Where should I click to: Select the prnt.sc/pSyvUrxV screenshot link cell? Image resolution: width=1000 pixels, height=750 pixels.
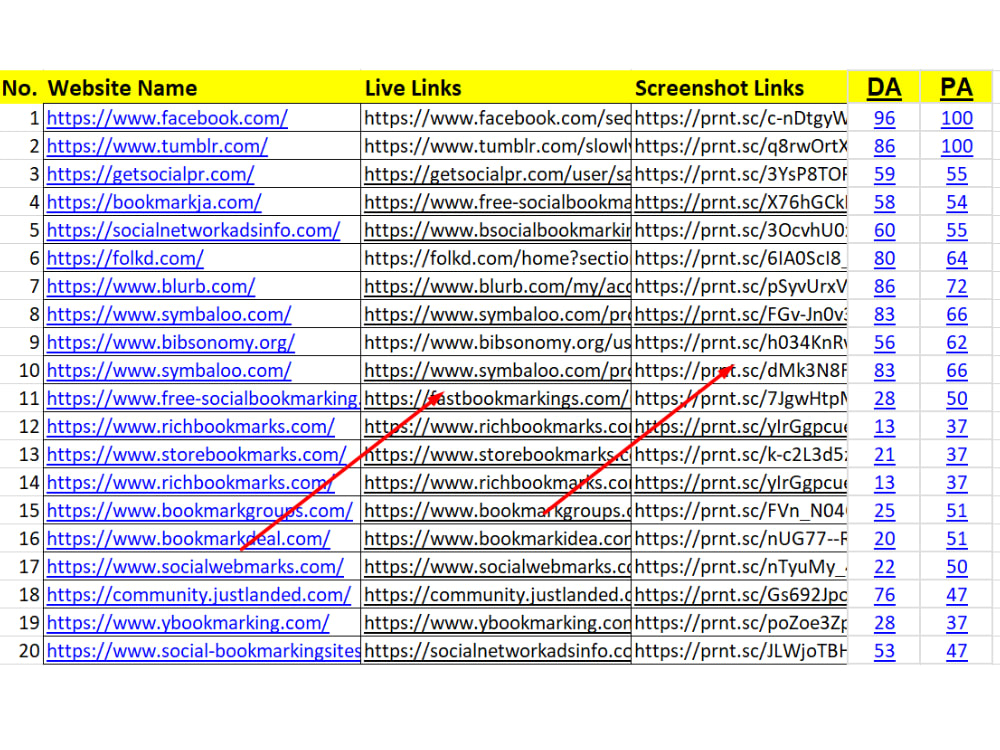pos(740,286)
